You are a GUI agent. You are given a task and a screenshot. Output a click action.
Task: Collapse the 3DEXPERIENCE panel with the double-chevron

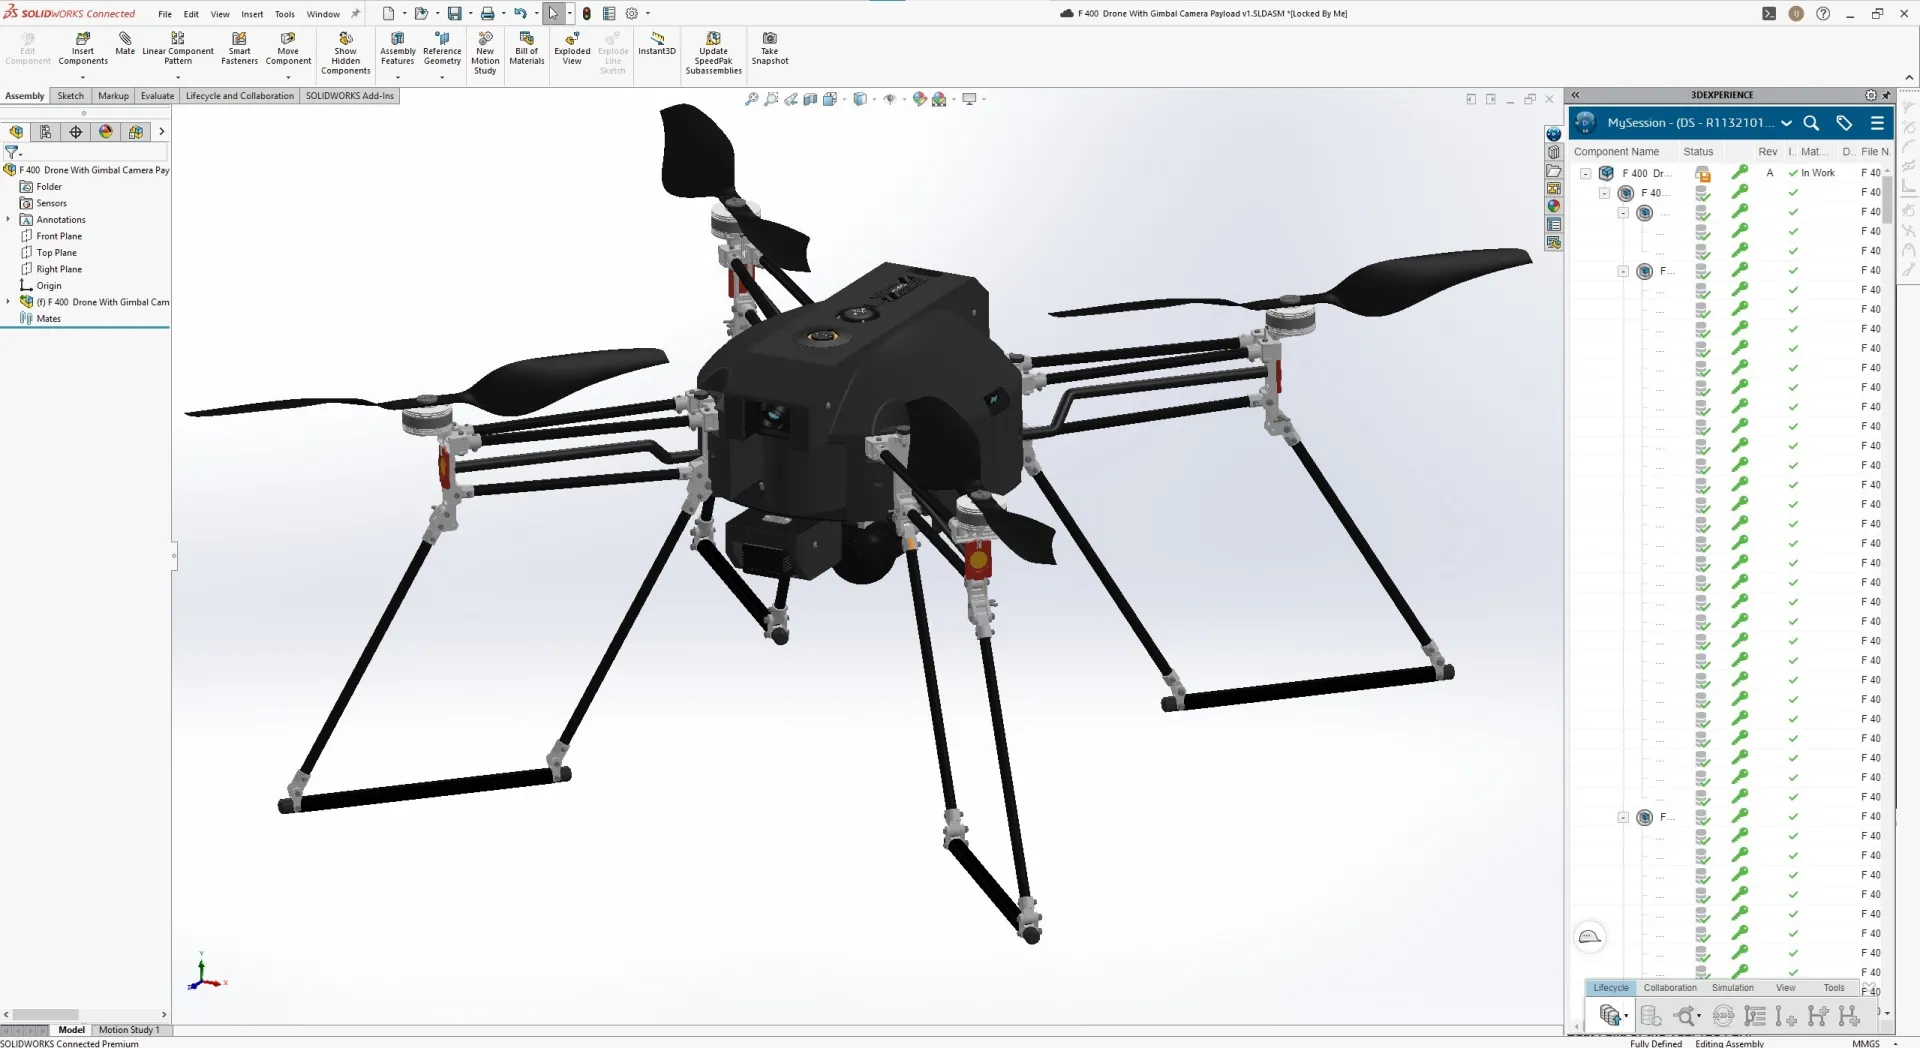[x=1576, y=95]
